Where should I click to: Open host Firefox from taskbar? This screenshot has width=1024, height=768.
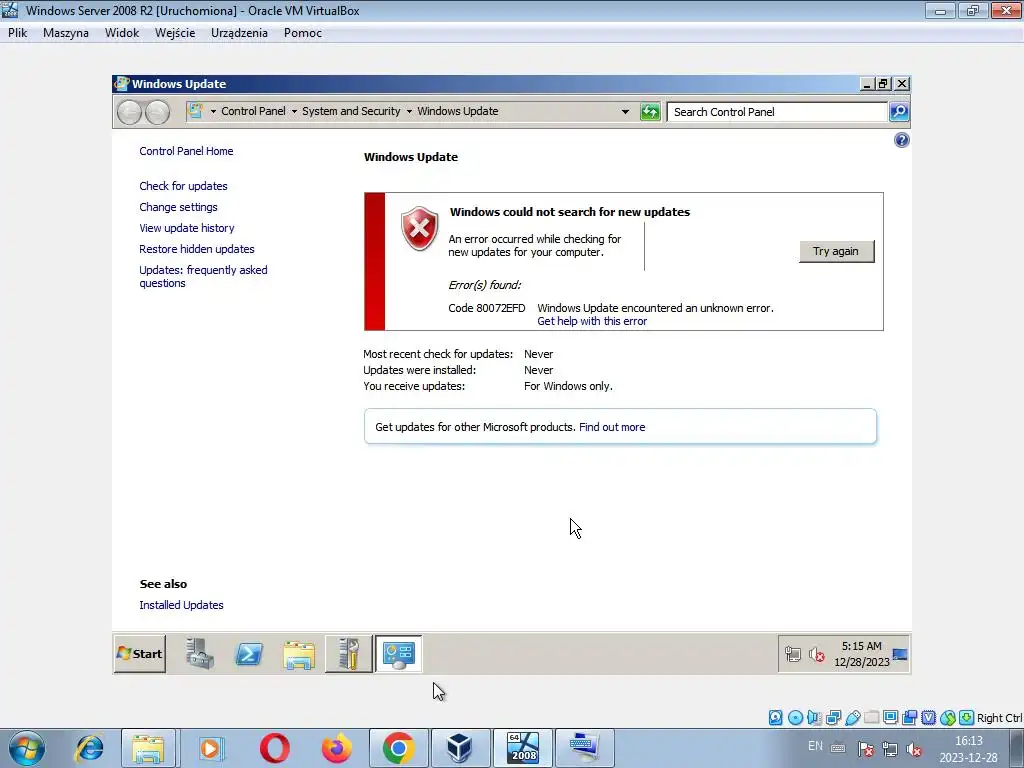(x=337, y=748)
